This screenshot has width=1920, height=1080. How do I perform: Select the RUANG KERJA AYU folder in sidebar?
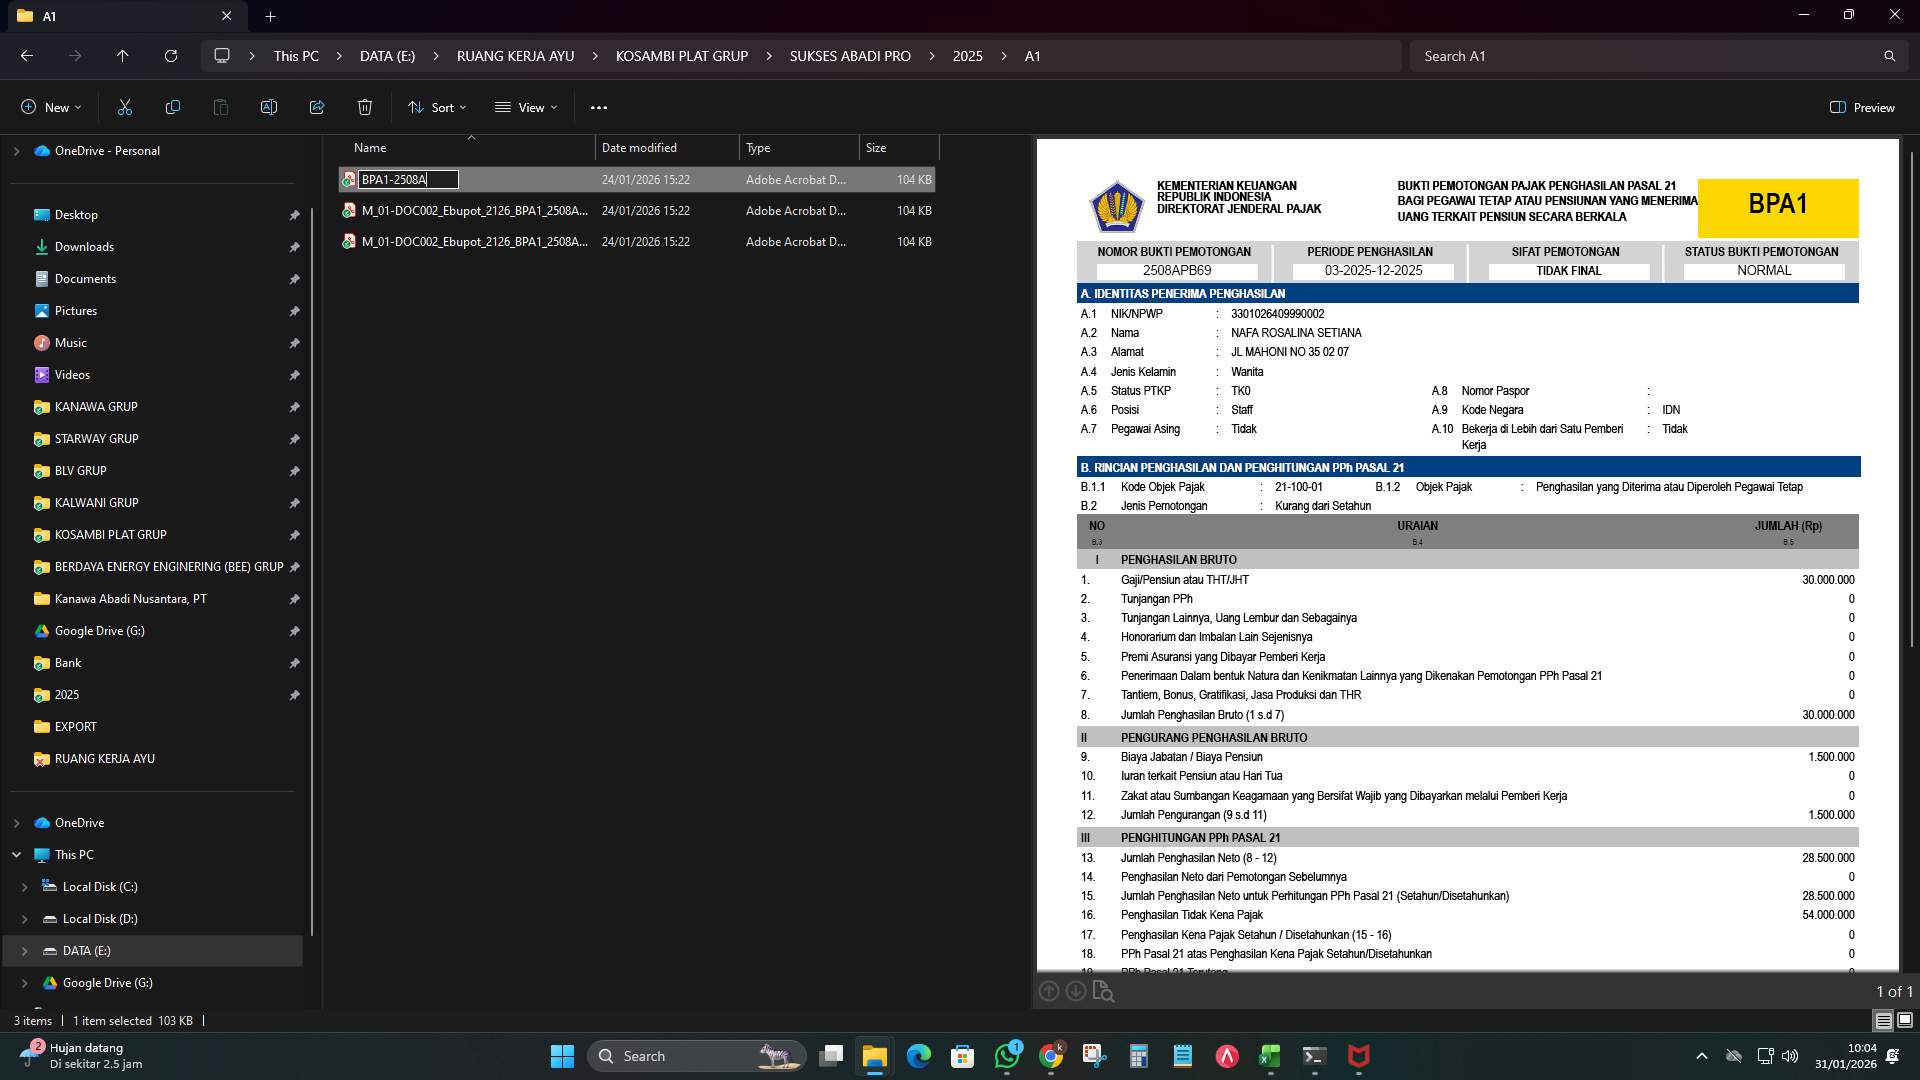click(x=104, y=758)
